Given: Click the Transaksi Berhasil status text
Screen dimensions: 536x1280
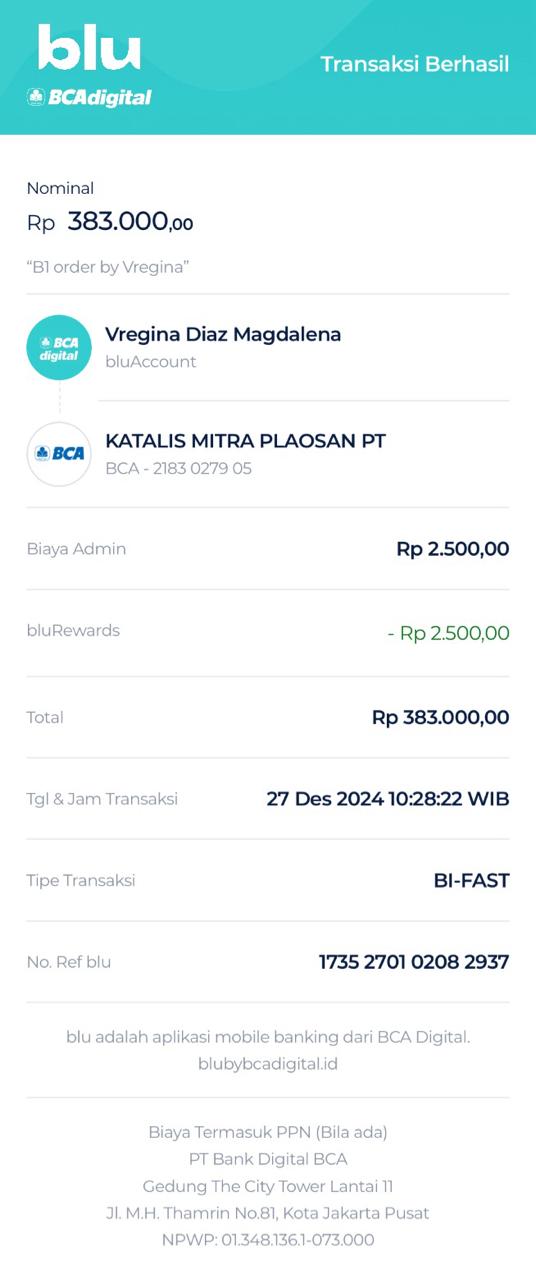Looking at the screenshot, I should pos(415,64).
